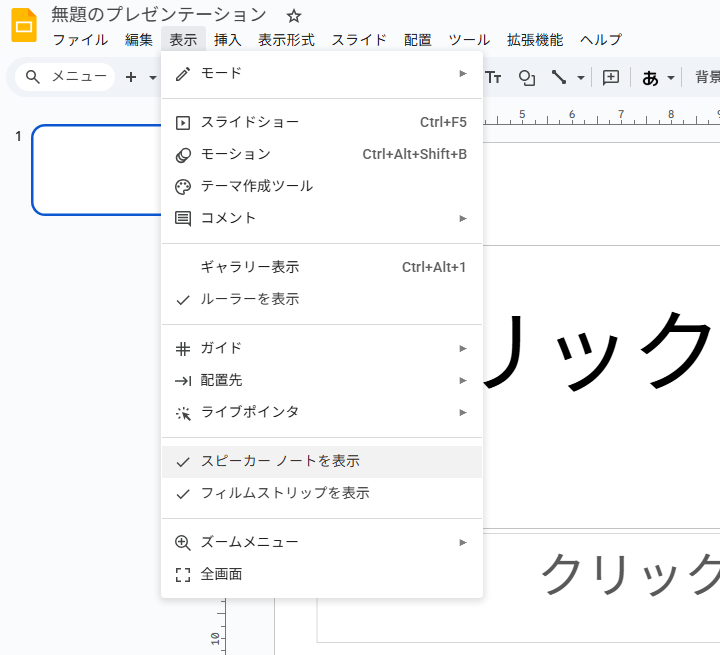Select the shape tool icon
Image resolution: width=720 pixels, height=655 pixels.
526,77
